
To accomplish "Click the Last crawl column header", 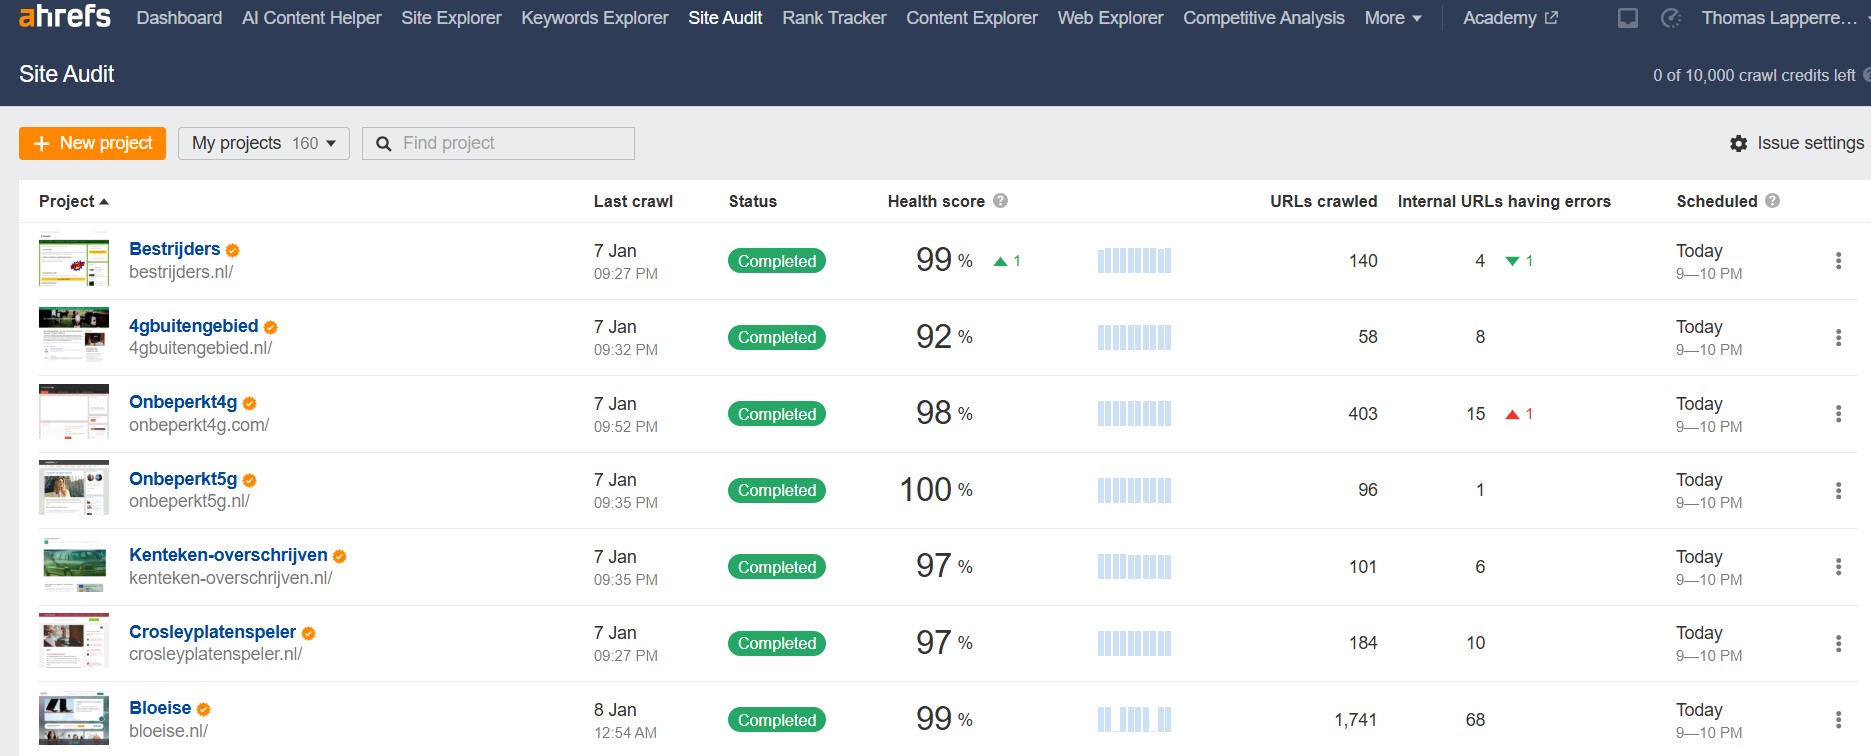I will [633, 201].
